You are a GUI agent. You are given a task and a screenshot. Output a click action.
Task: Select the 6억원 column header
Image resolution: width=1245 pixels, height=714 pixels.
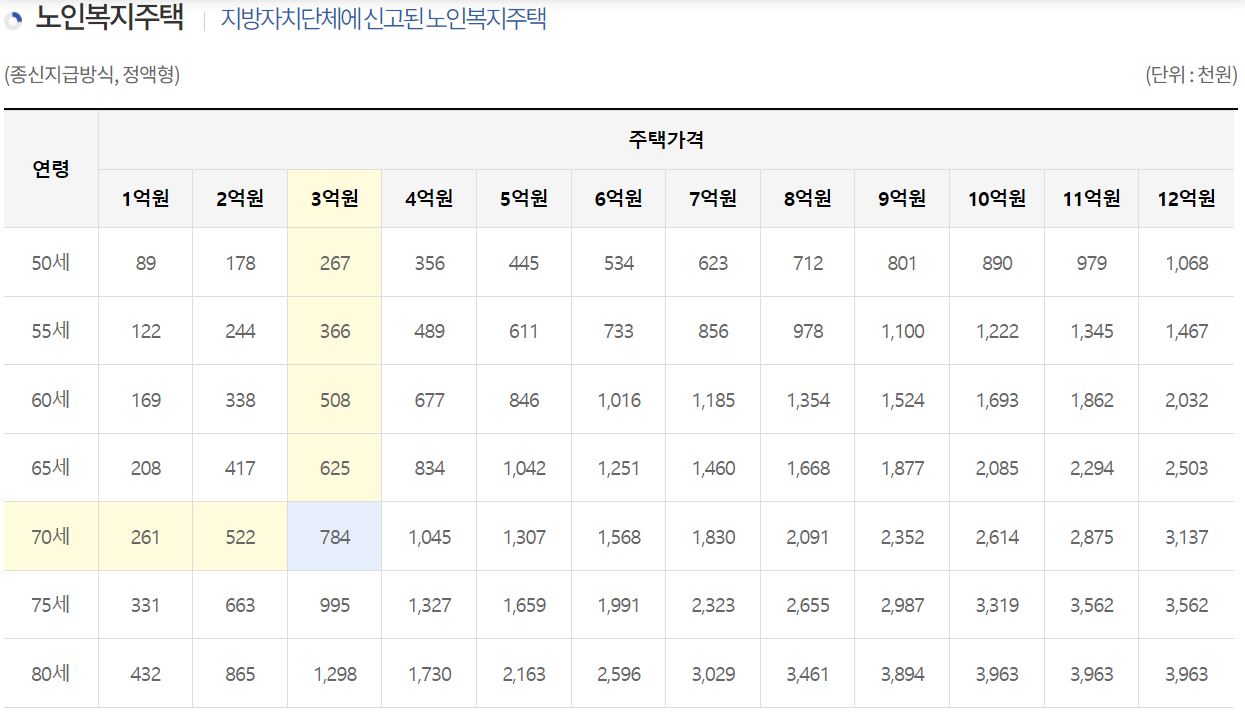tap(618, 198)
